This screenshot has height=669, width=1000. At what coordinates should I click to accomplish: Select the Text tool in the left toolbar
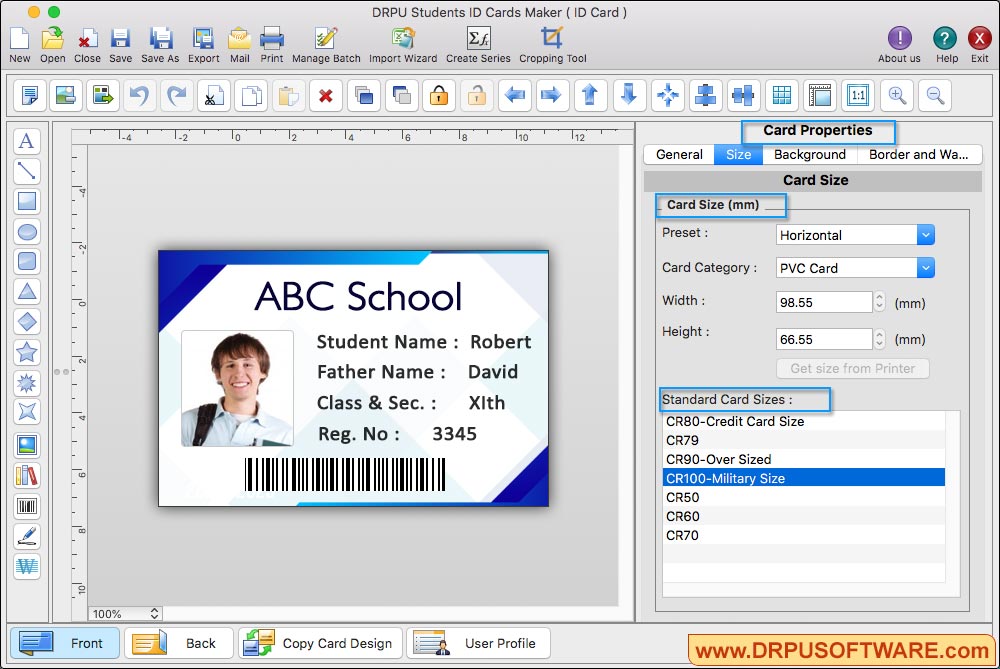click(27, 141)
